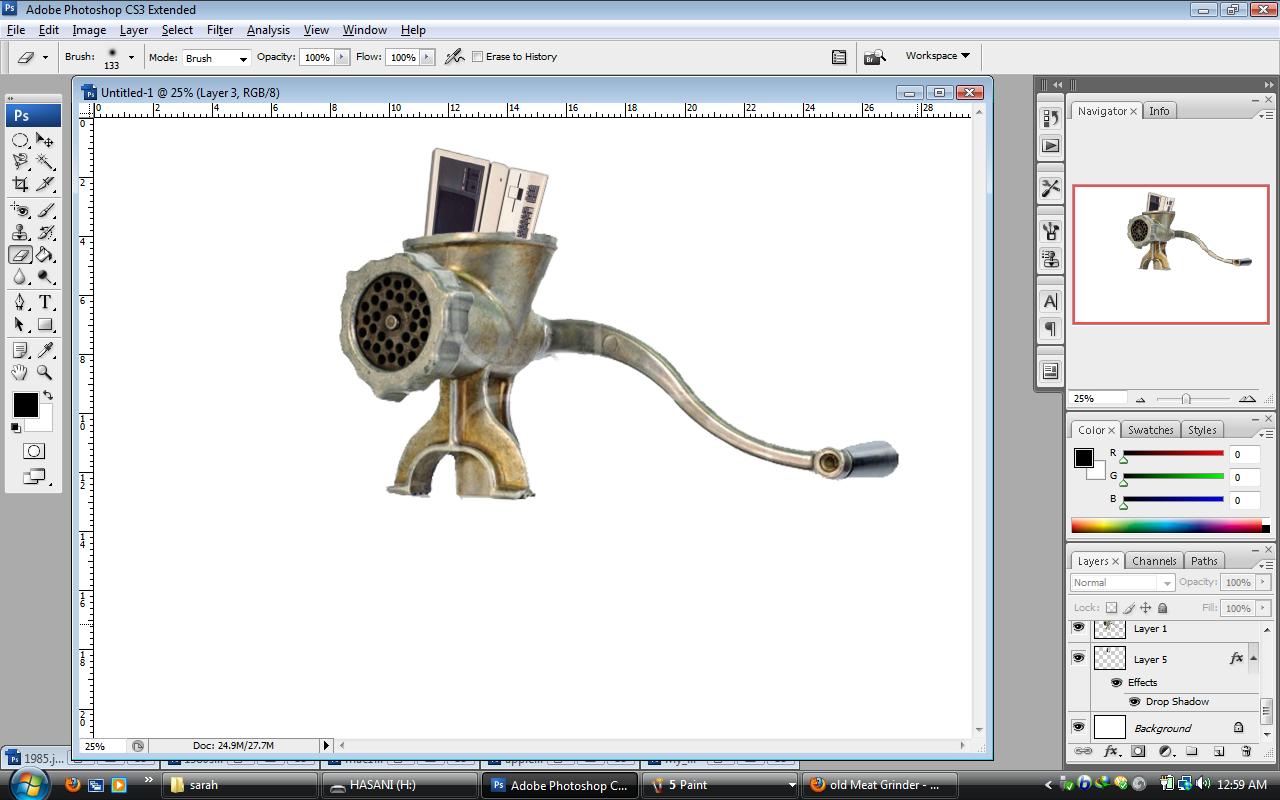Hide Layer 5 visibility eye

[x=1078, y=658]
